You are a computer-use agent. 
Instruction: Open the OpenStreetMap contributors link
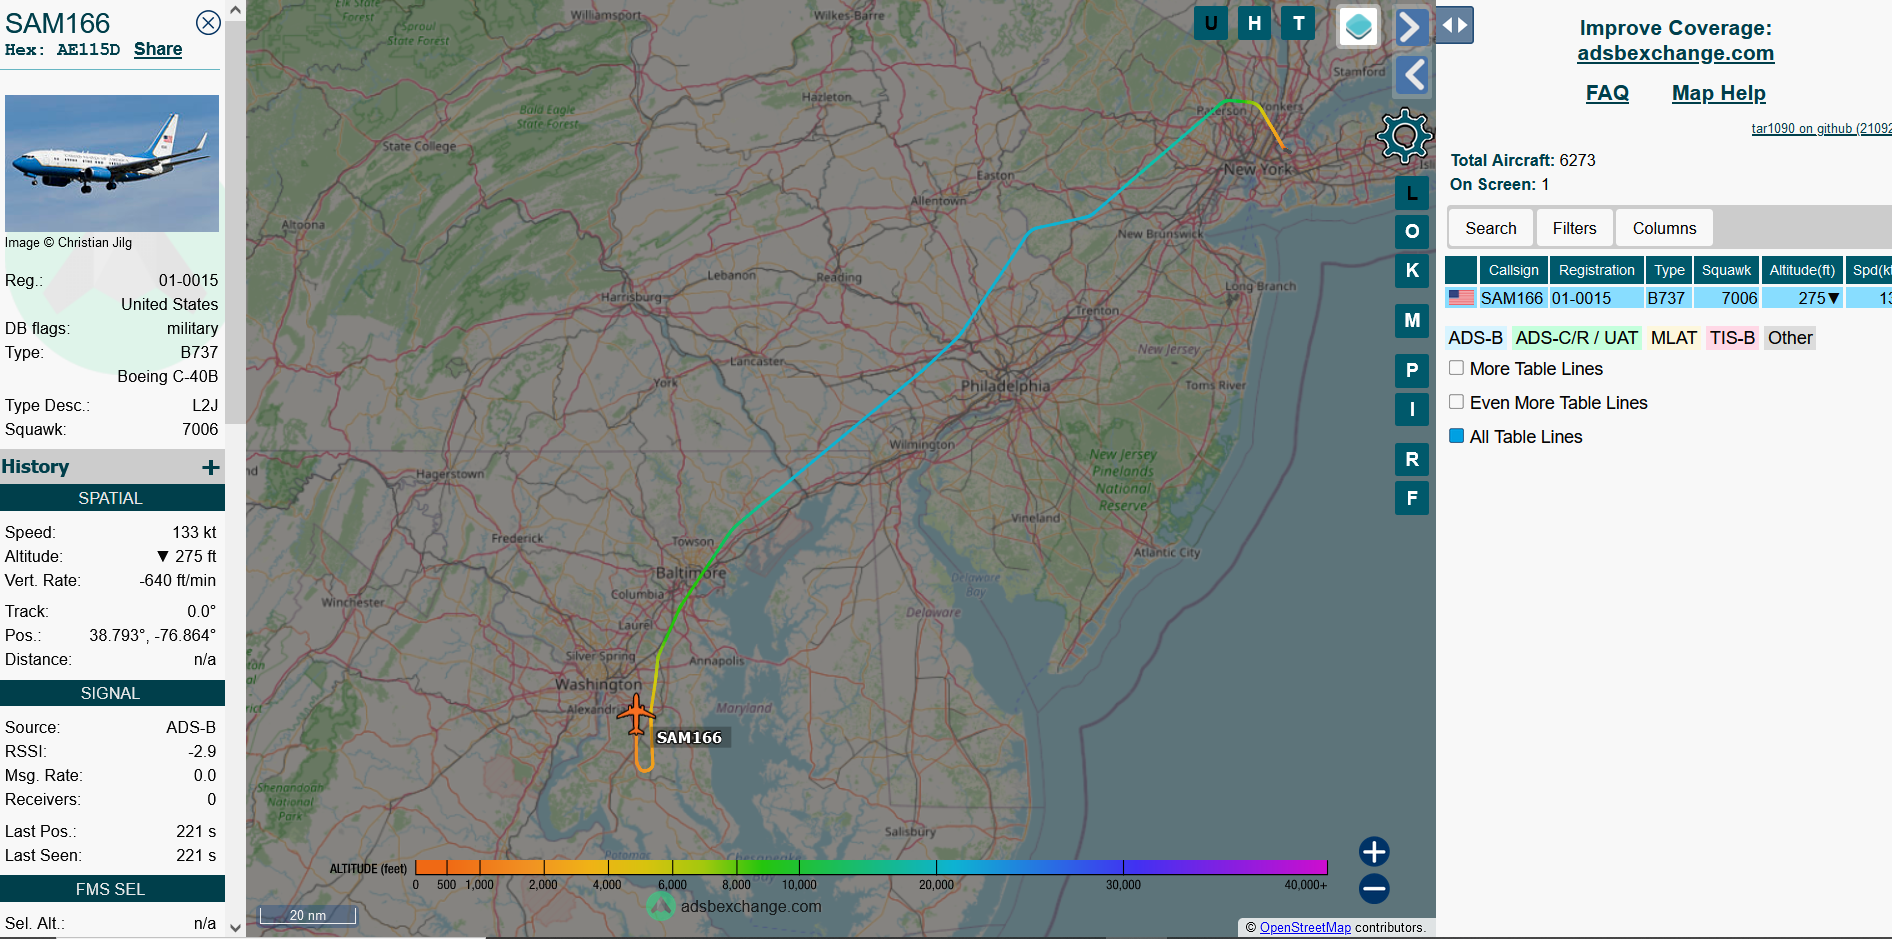(x=1305, y=927)
